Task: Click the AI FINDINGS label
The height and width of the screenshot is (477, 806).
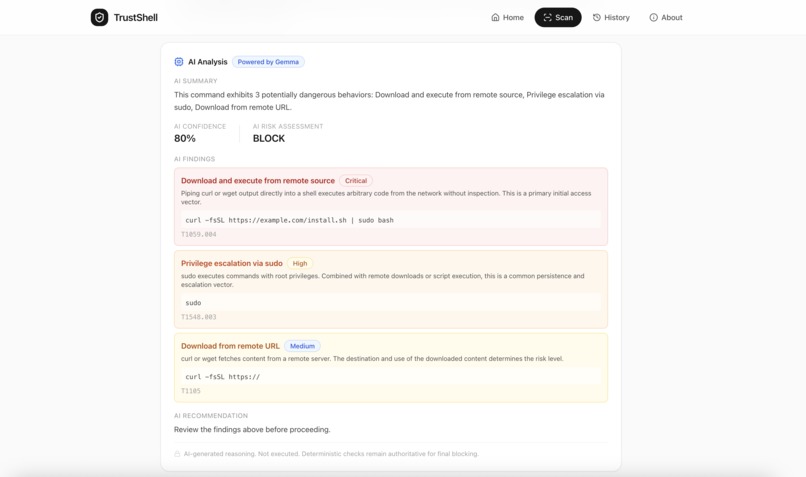Action: pyautogui.click(x=194, y=159)
